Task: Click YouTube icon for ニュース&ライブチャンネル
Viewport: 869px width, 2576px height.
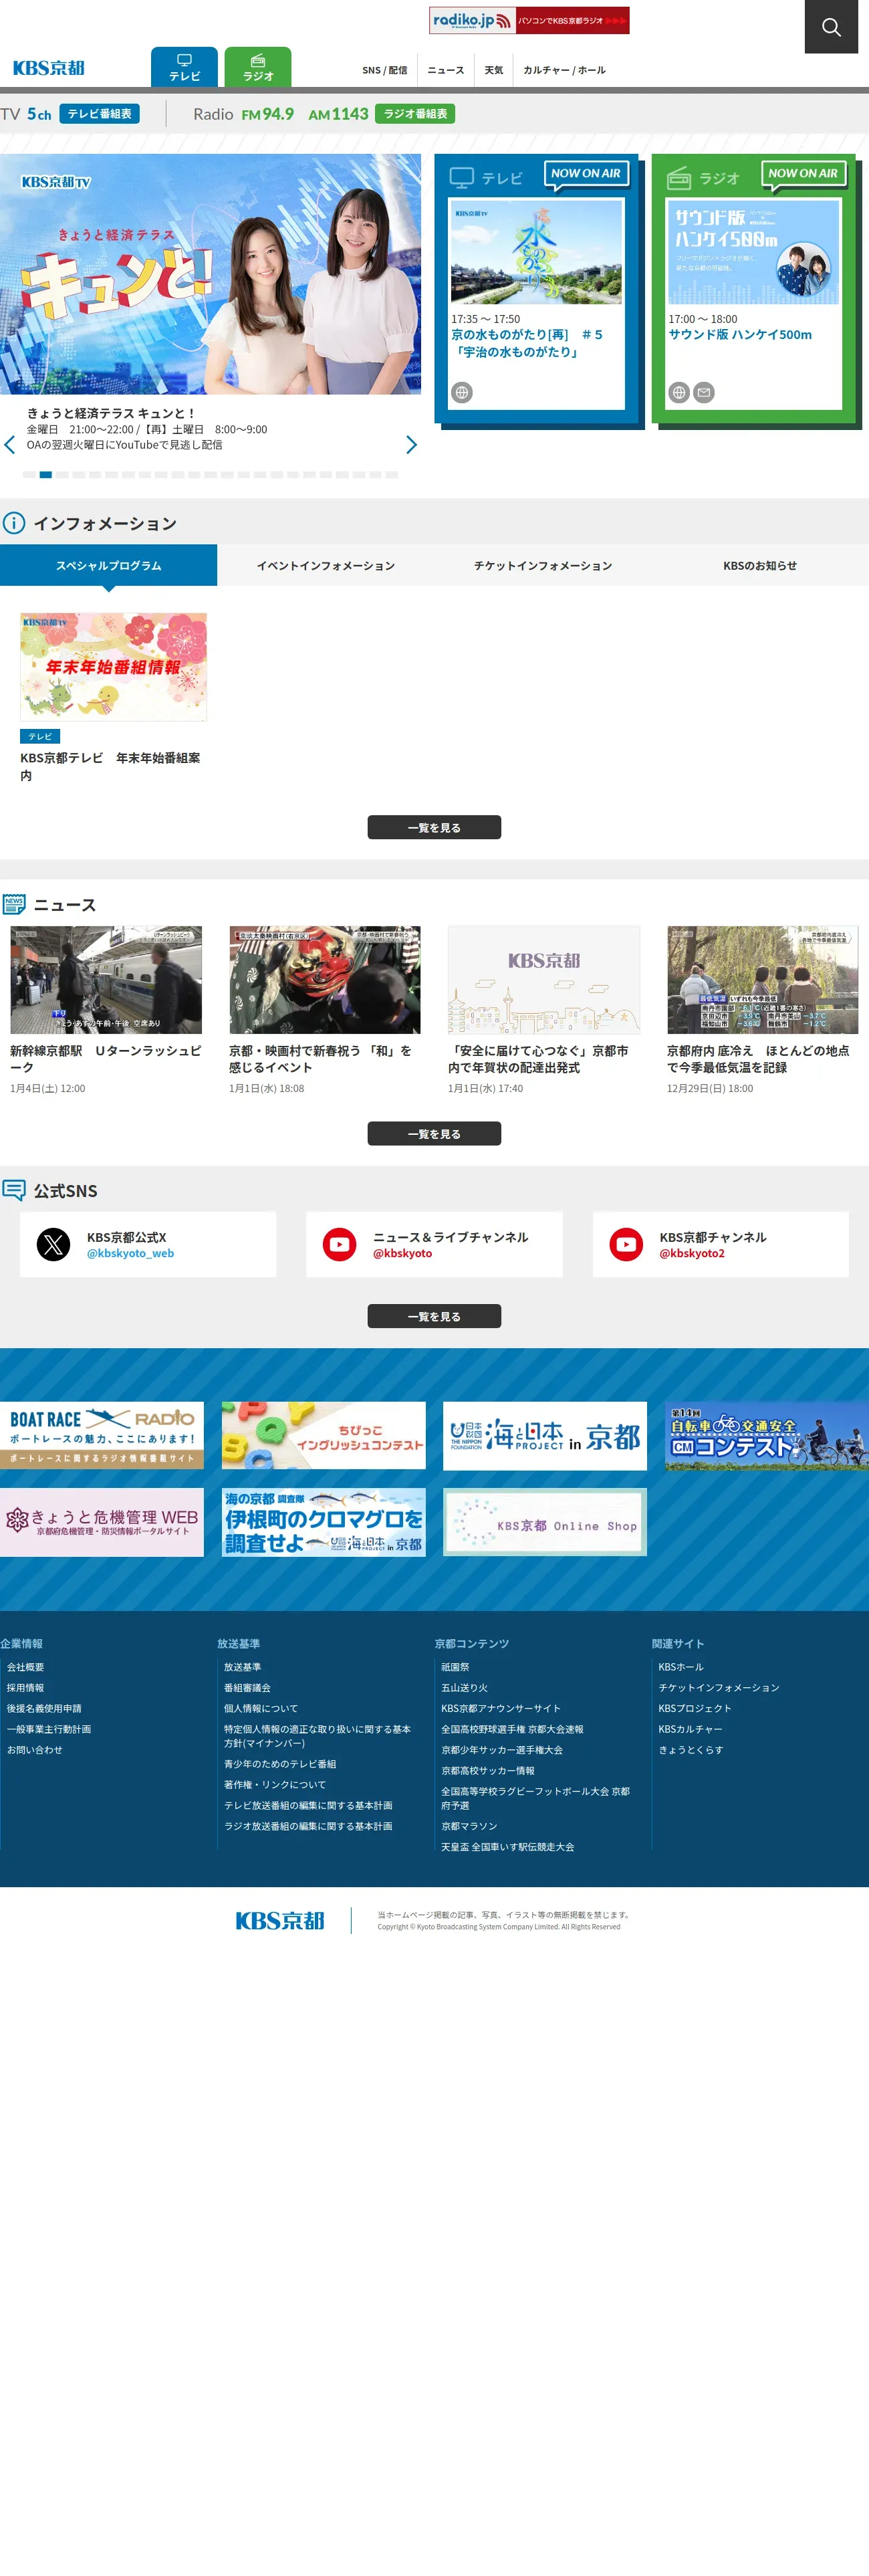Action: tap(340, 1244)
